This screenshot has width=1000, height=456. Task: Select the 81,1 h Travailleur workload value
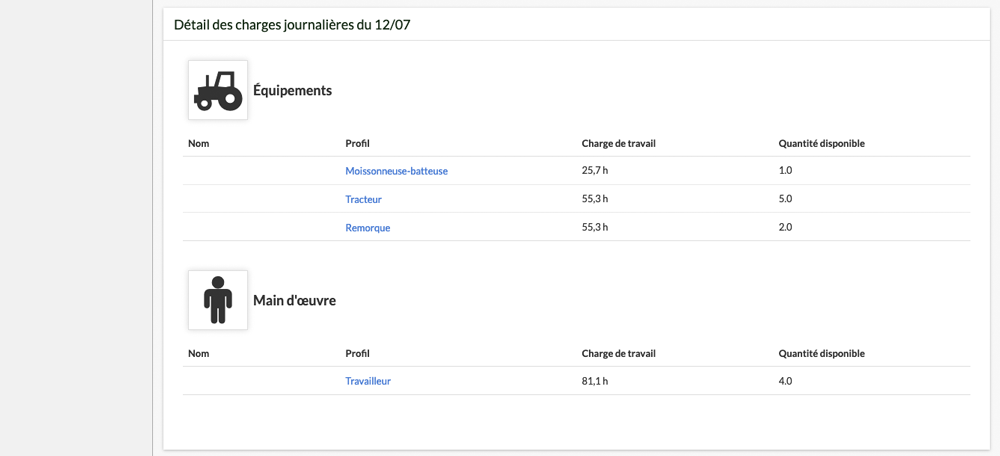click(595, 381)
